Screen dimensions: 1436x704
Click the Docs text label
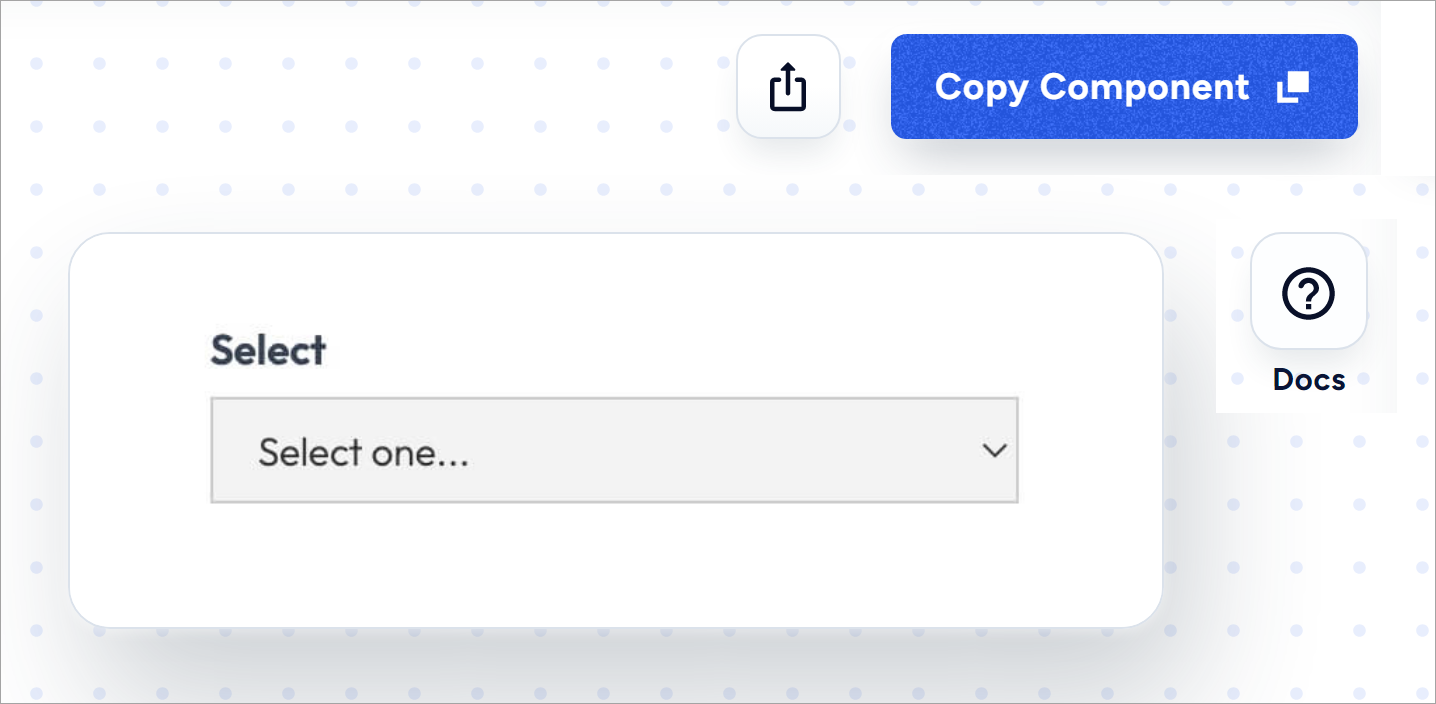tap(1308, 380)
